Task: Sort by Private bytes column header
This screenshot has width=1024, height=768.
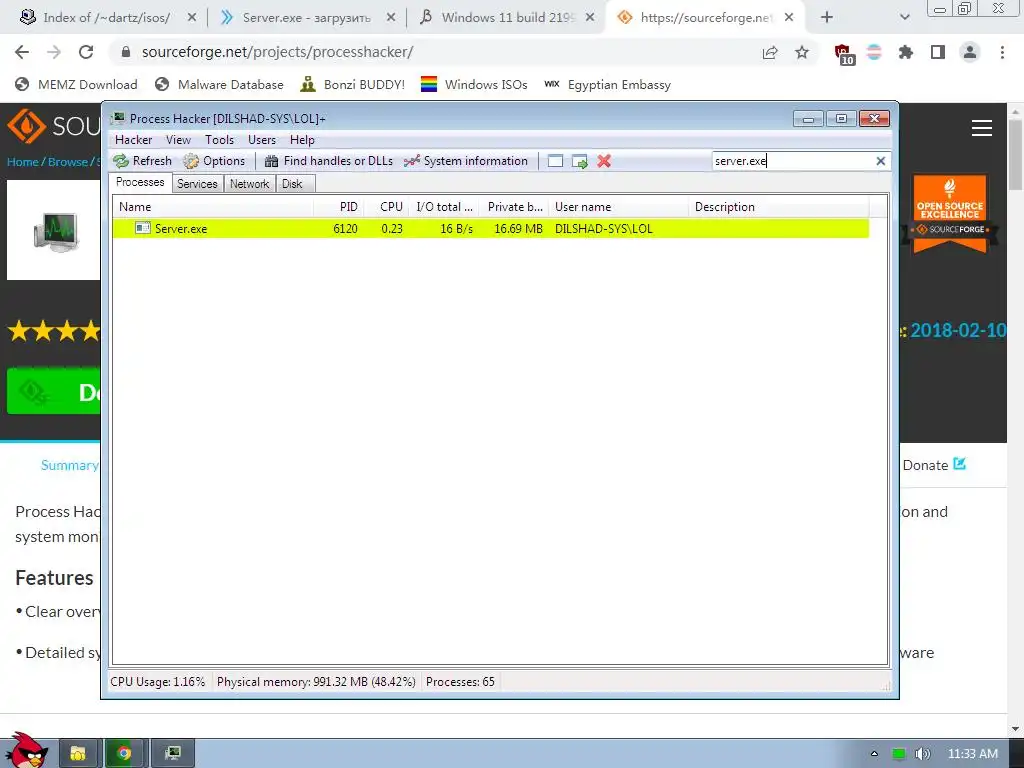Action: [515, 207]
